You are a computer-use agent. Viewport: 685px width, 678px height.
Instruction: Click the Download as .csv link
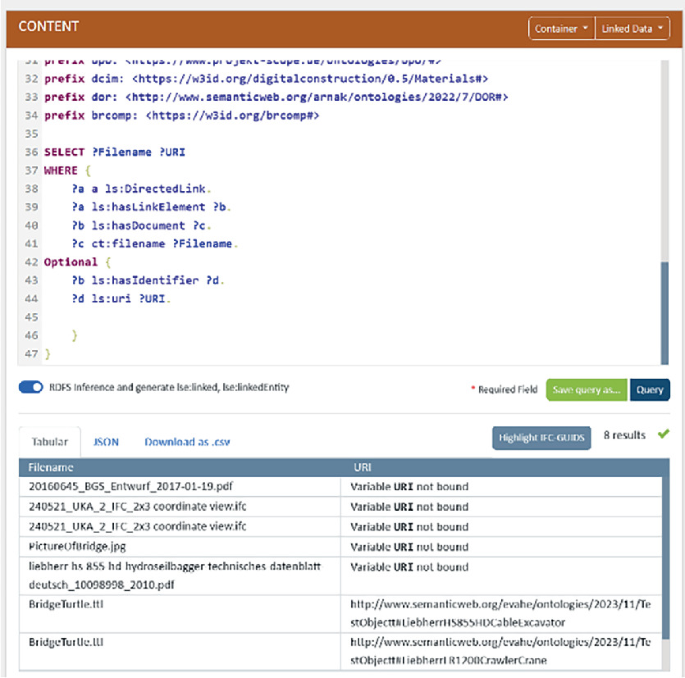[187, 441]
